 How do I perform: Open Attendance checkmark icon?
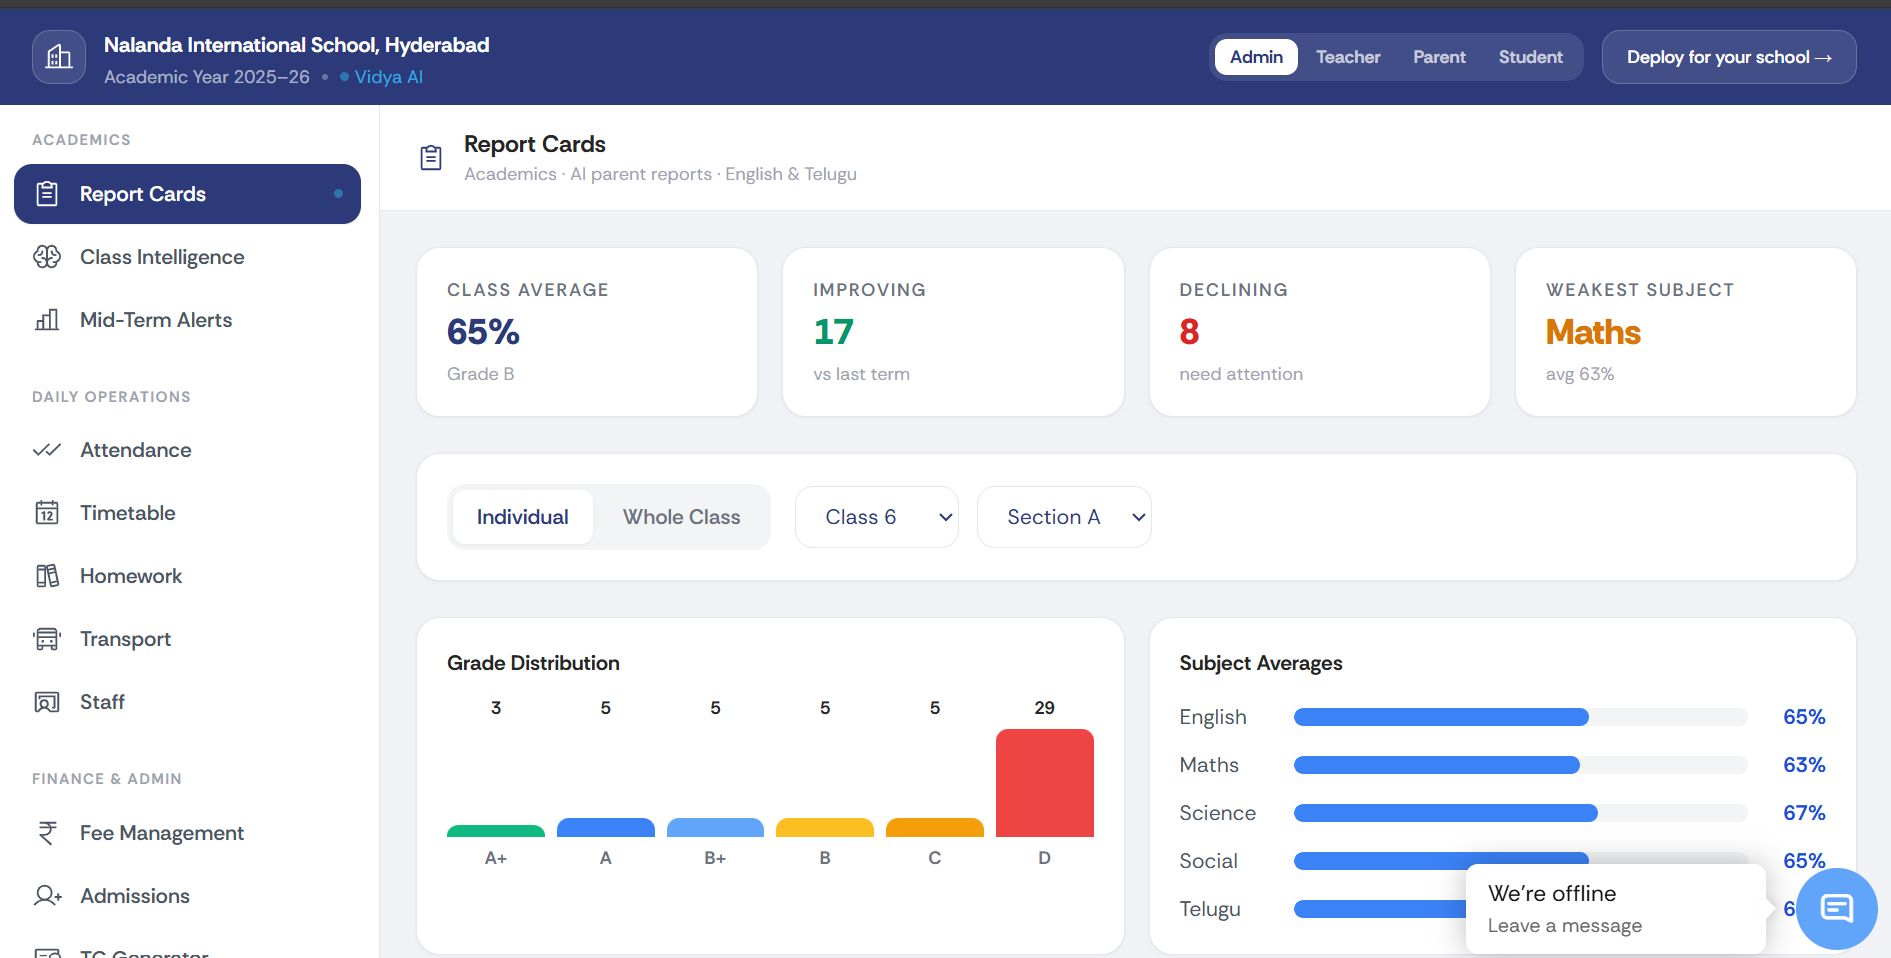click(x=47, y=450)
